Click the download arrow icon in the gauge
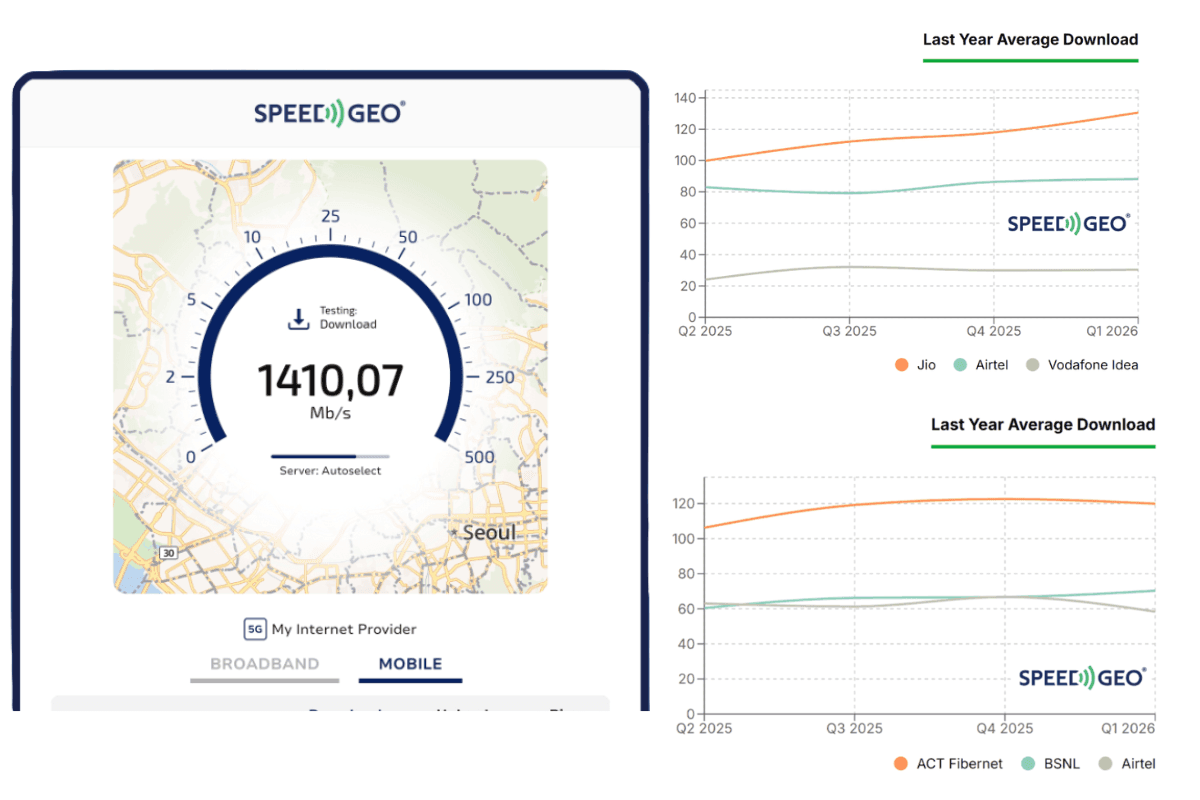1200x800 pixels. point(297,317)
